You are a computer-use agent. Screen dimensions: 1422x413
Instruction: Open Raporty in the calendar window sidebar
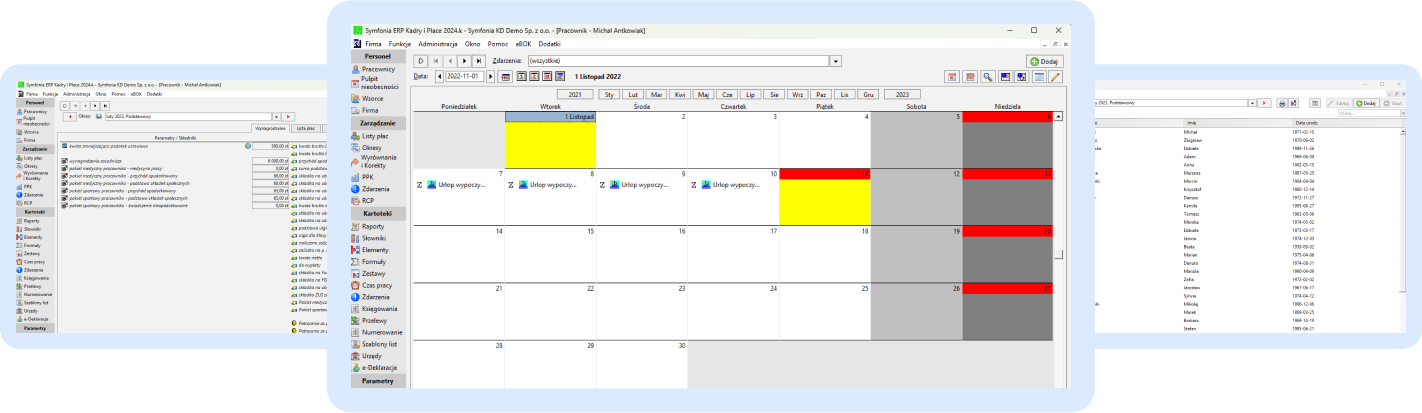373,227
